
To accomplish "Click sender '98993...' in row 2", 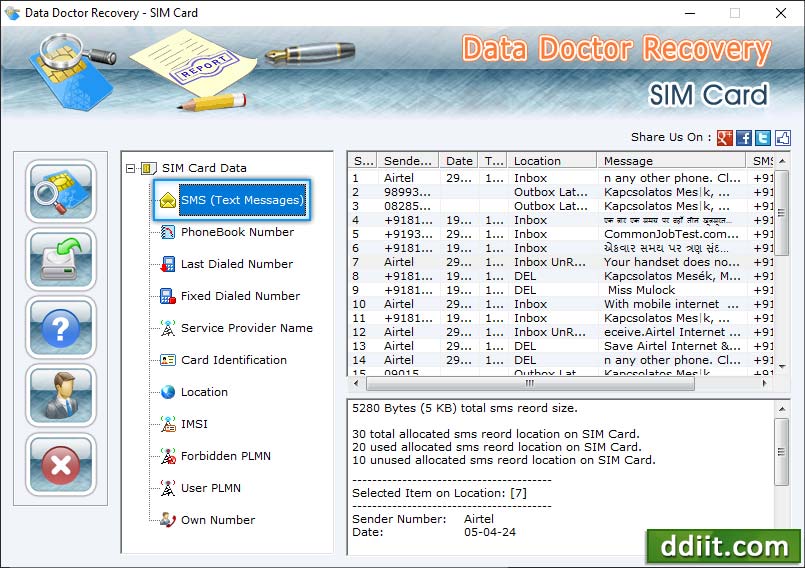I will tap(407, 192).
